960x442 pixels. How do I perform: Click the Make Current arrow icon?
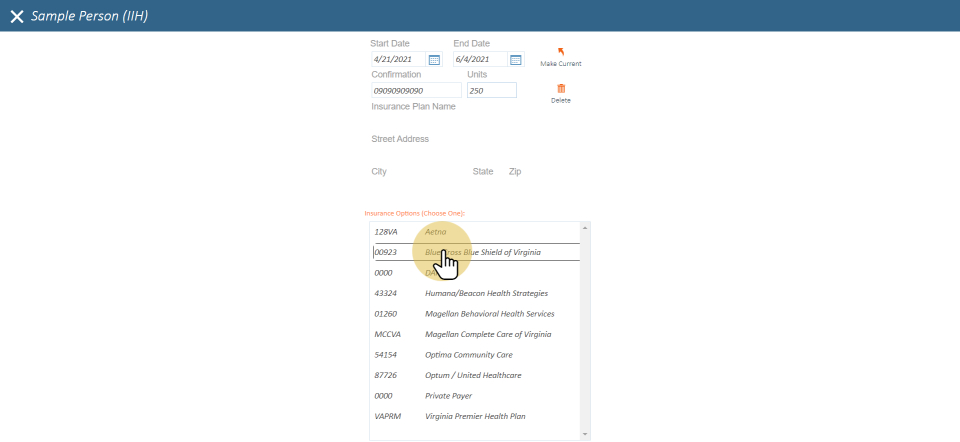(x=560, y=52)
